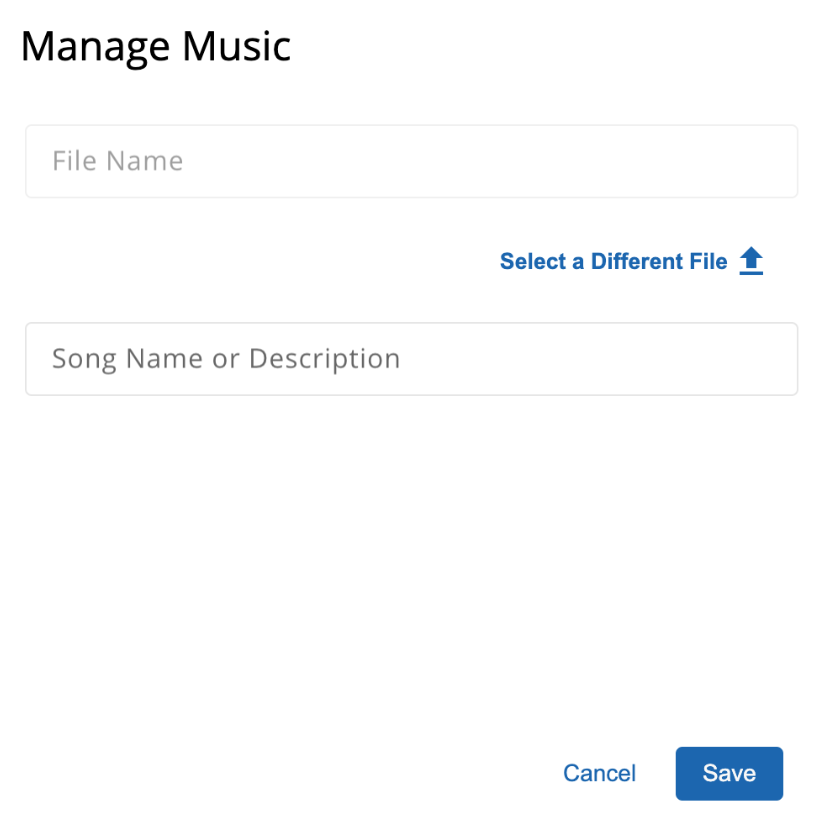Click the Cancel link
The width and height of the screenshot is (819, 823).
point(600,773)
